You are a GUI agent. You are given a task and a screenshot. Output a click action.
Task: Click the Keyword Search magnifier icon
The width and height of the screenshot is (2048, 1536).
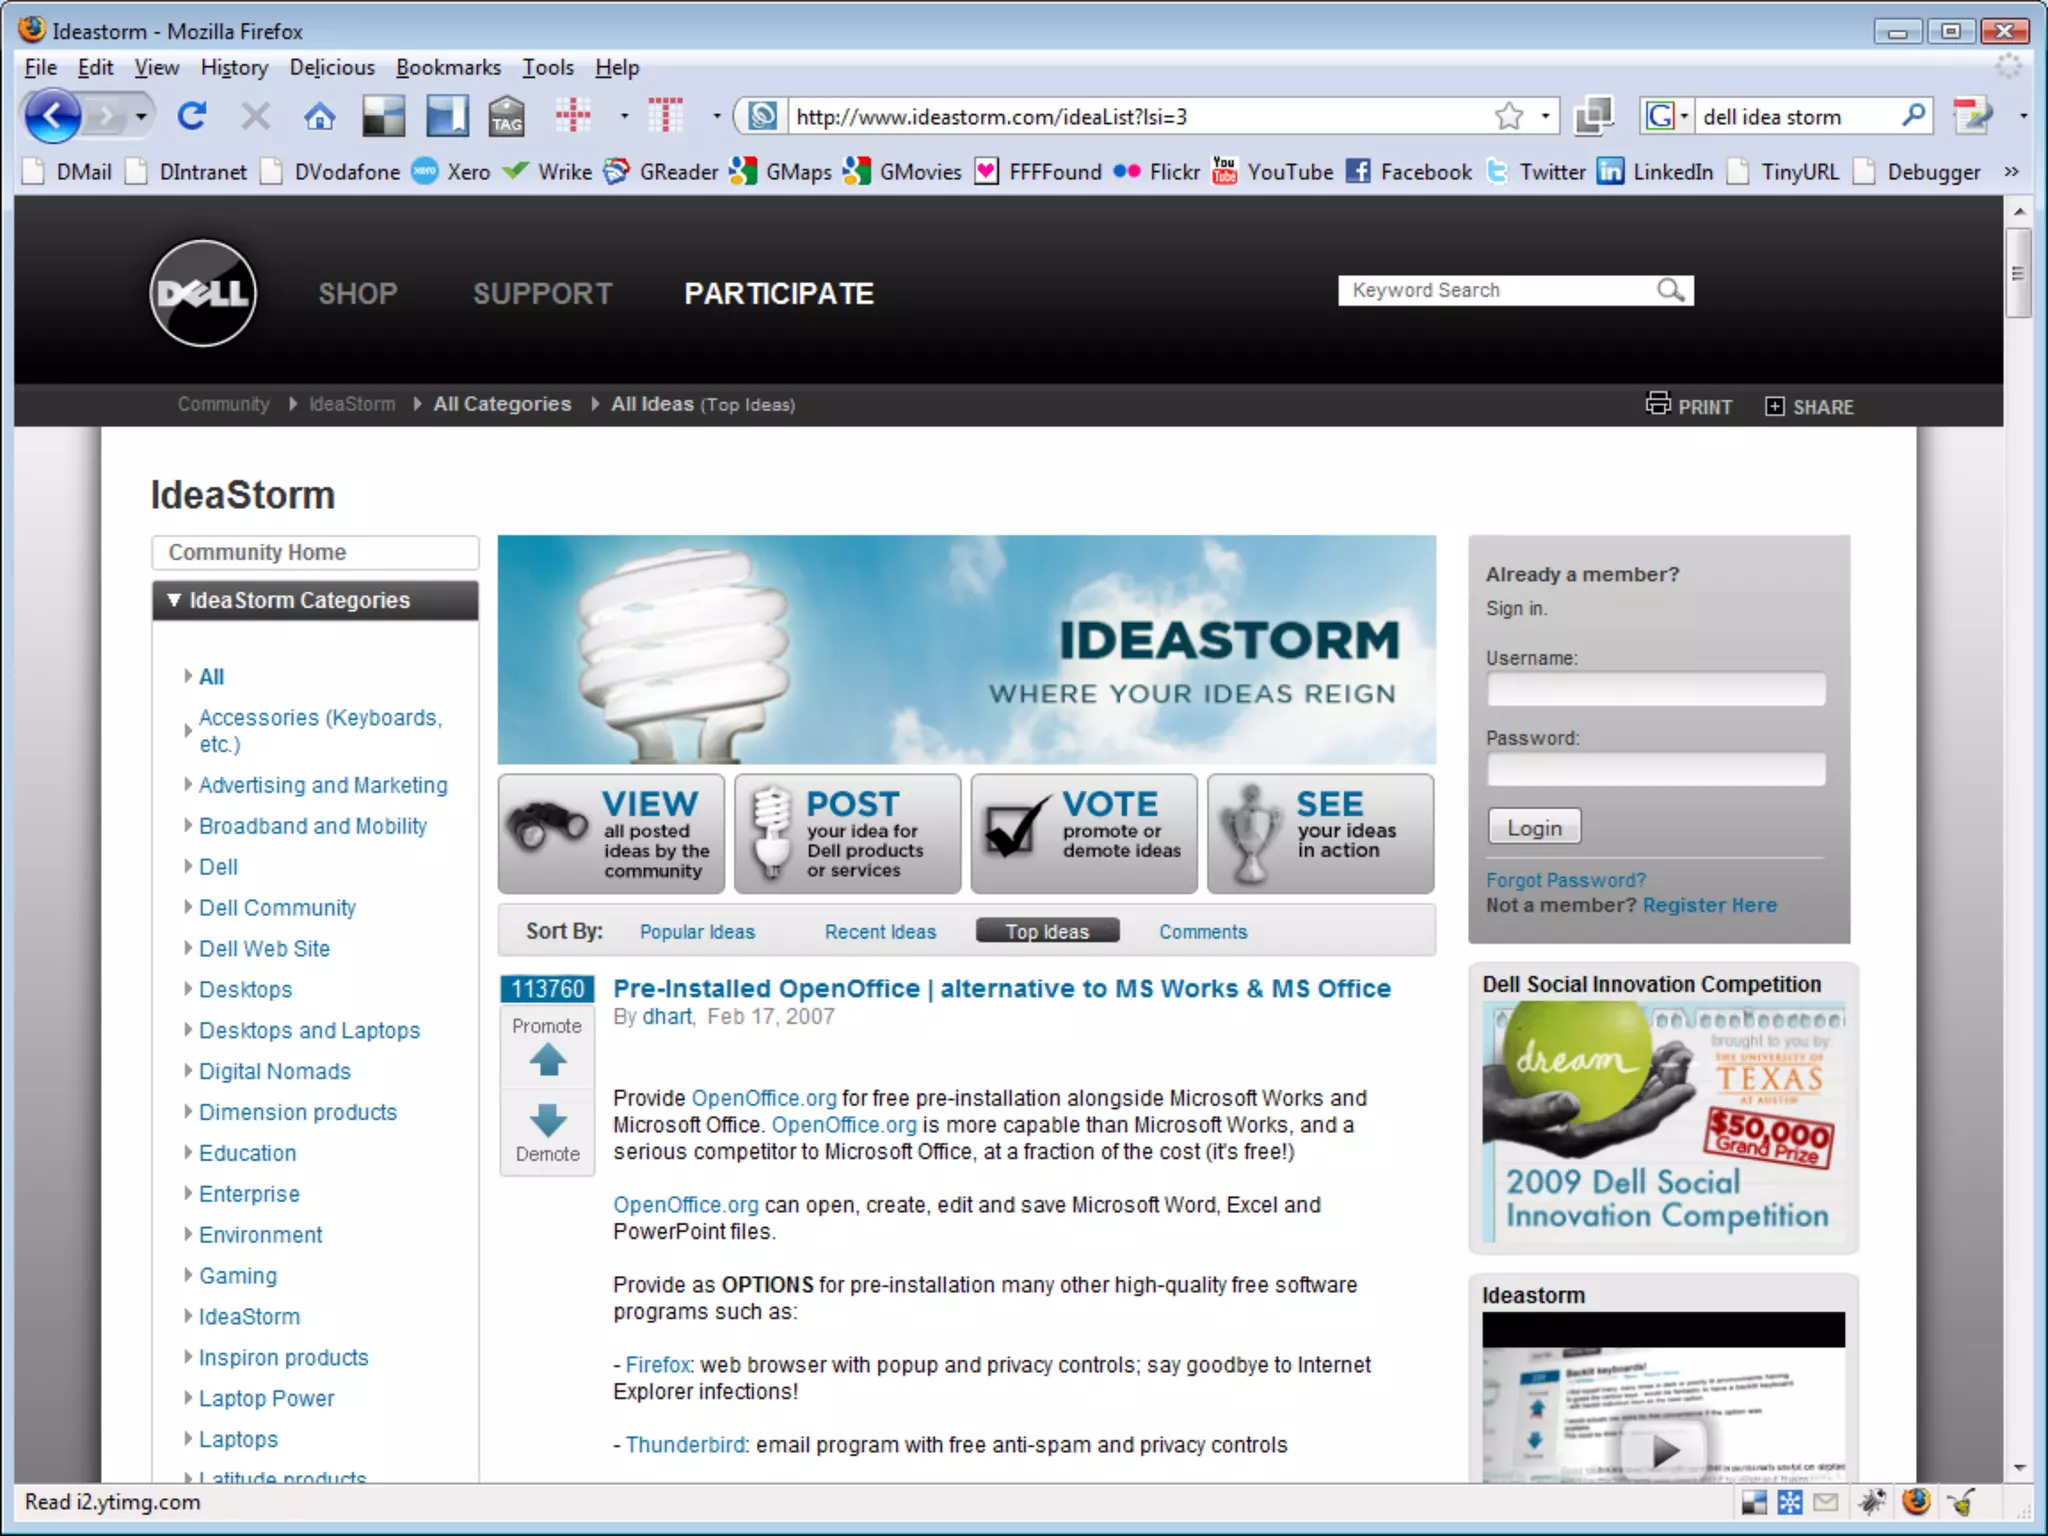coord(1670,290)
